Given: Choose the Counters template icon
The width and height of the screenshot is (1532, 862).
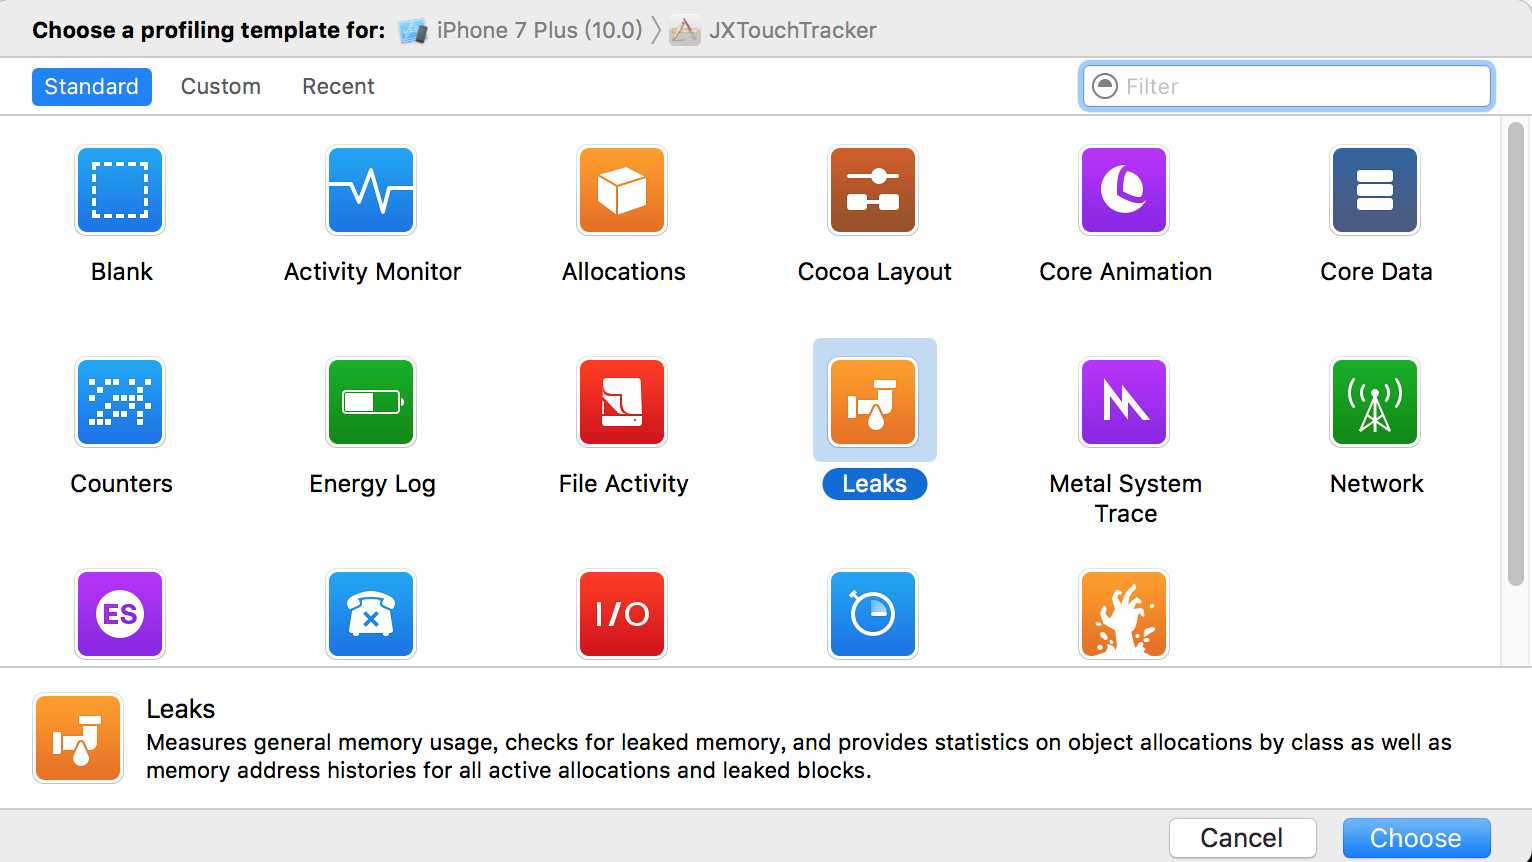Looking at the screenshot, I should (120, 402).
